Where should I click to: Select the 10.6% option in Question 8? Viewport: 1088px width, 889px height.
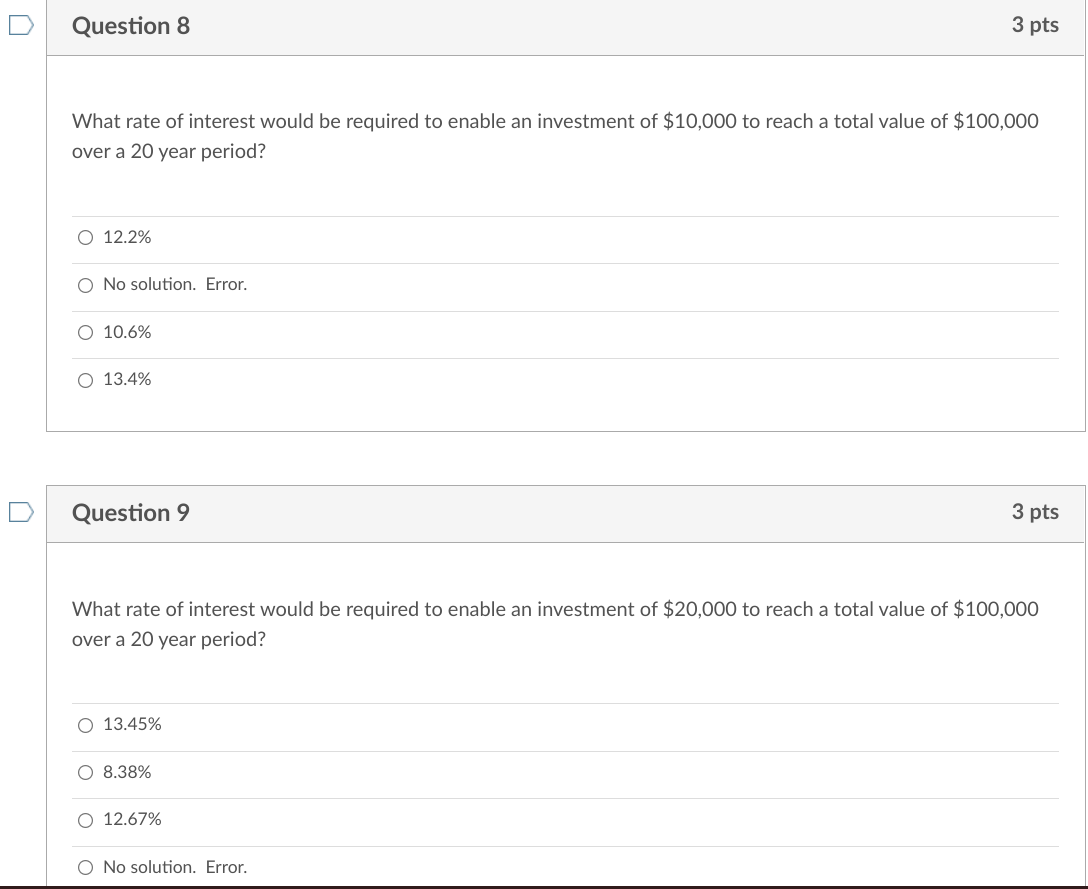[x=86, y=332]
